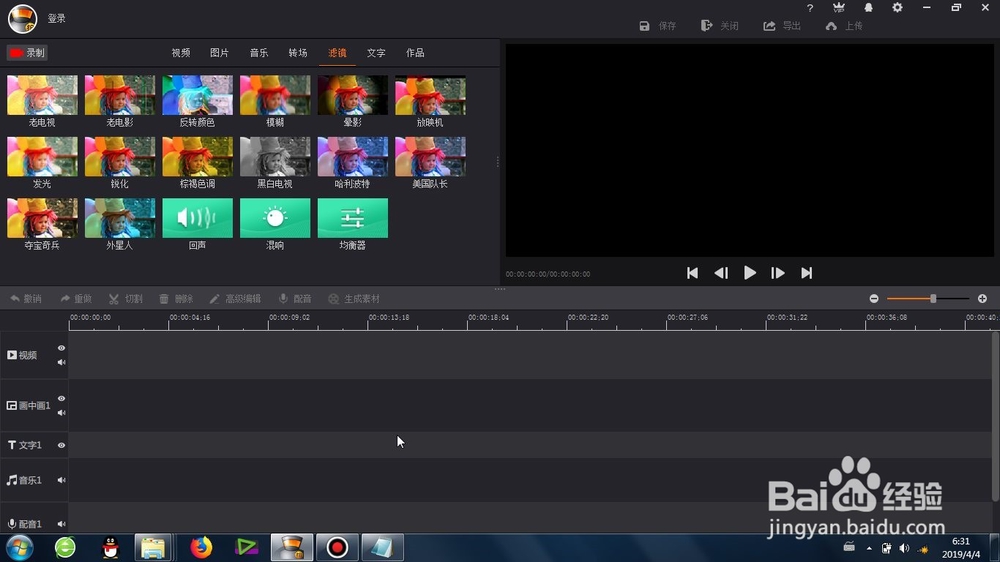
Task: Select the 放映机 filter
Action: [x=430, y=95]
